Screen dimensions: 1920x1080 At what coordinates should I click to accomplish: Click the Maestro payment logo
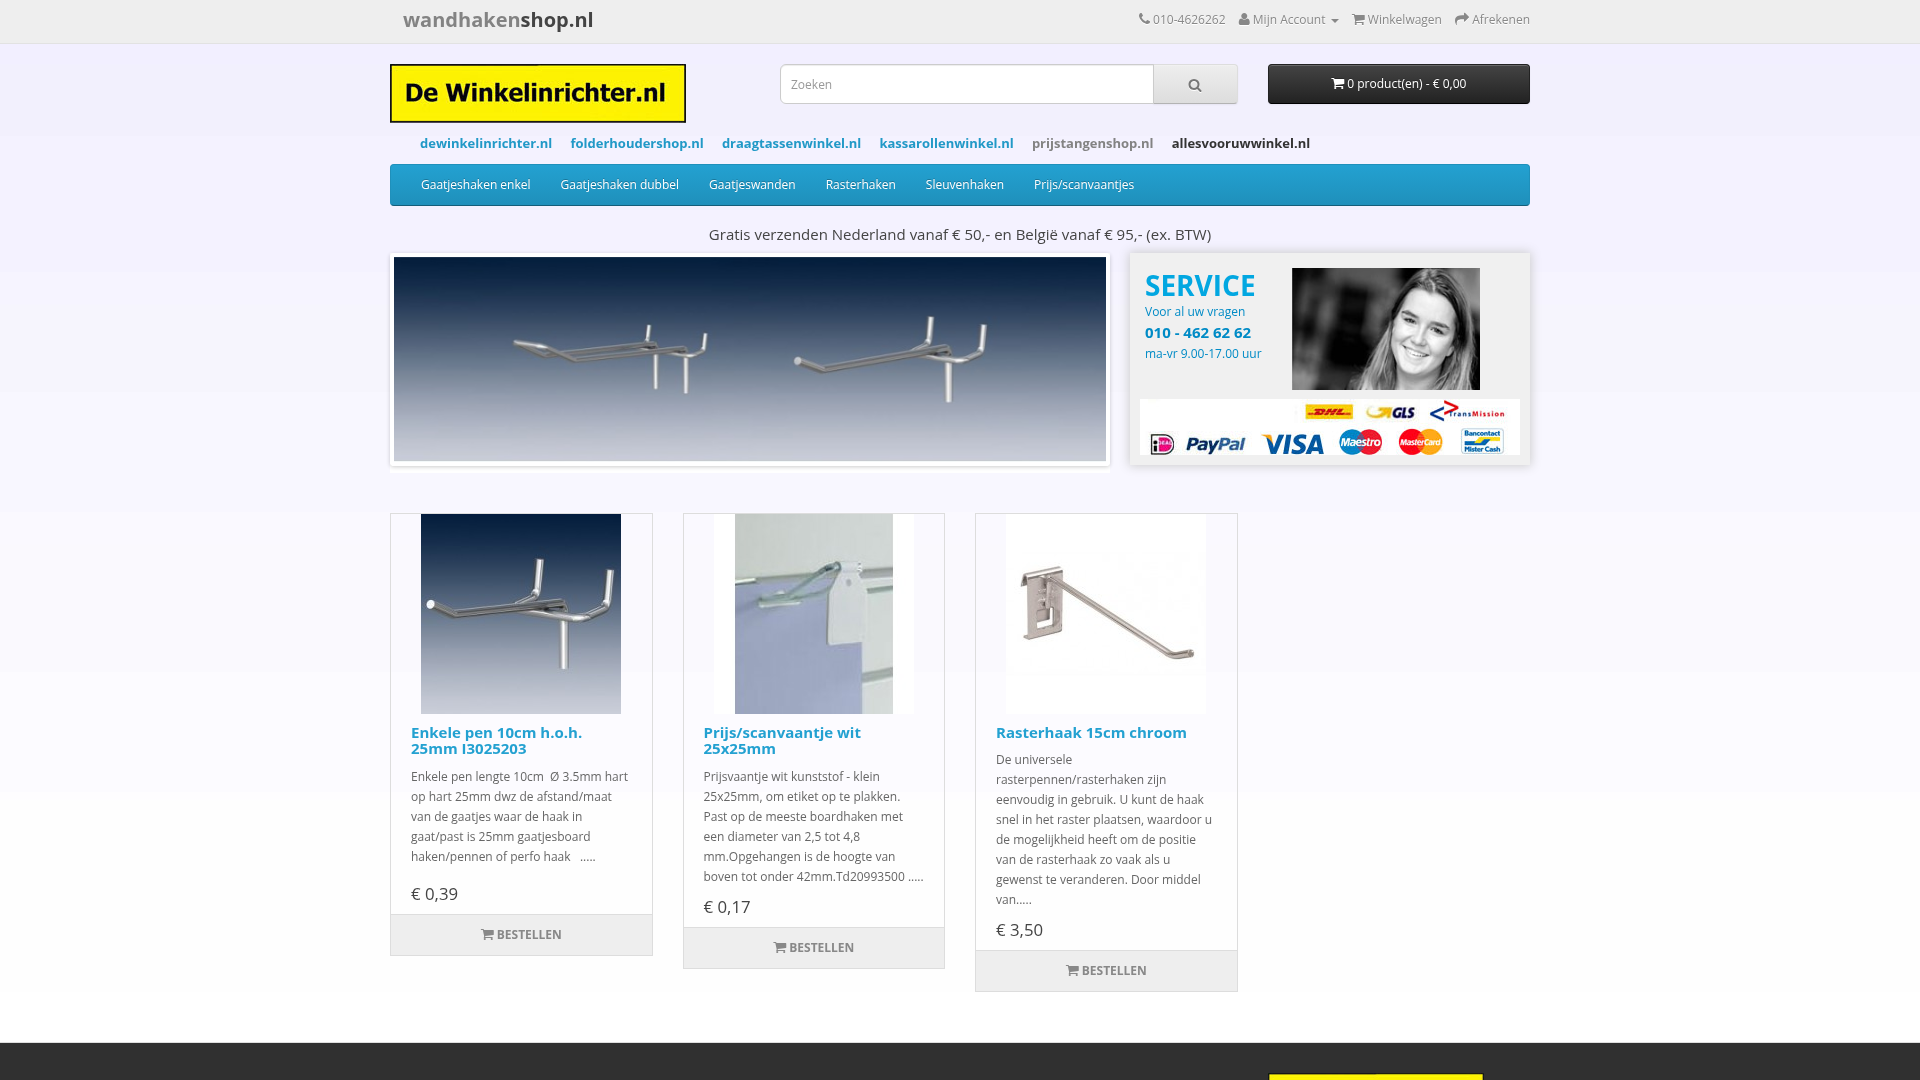click(1361, 442)
